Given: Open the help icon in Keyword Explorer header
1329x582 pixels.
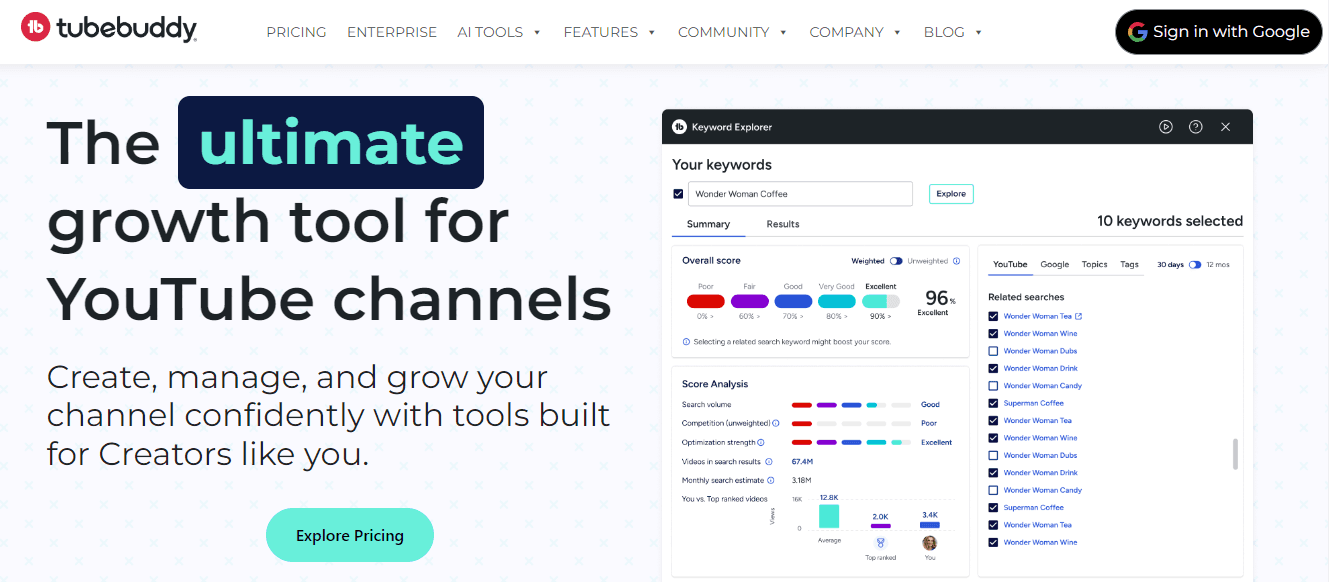Looking at the screenshot, I should tap(1196, 127).
